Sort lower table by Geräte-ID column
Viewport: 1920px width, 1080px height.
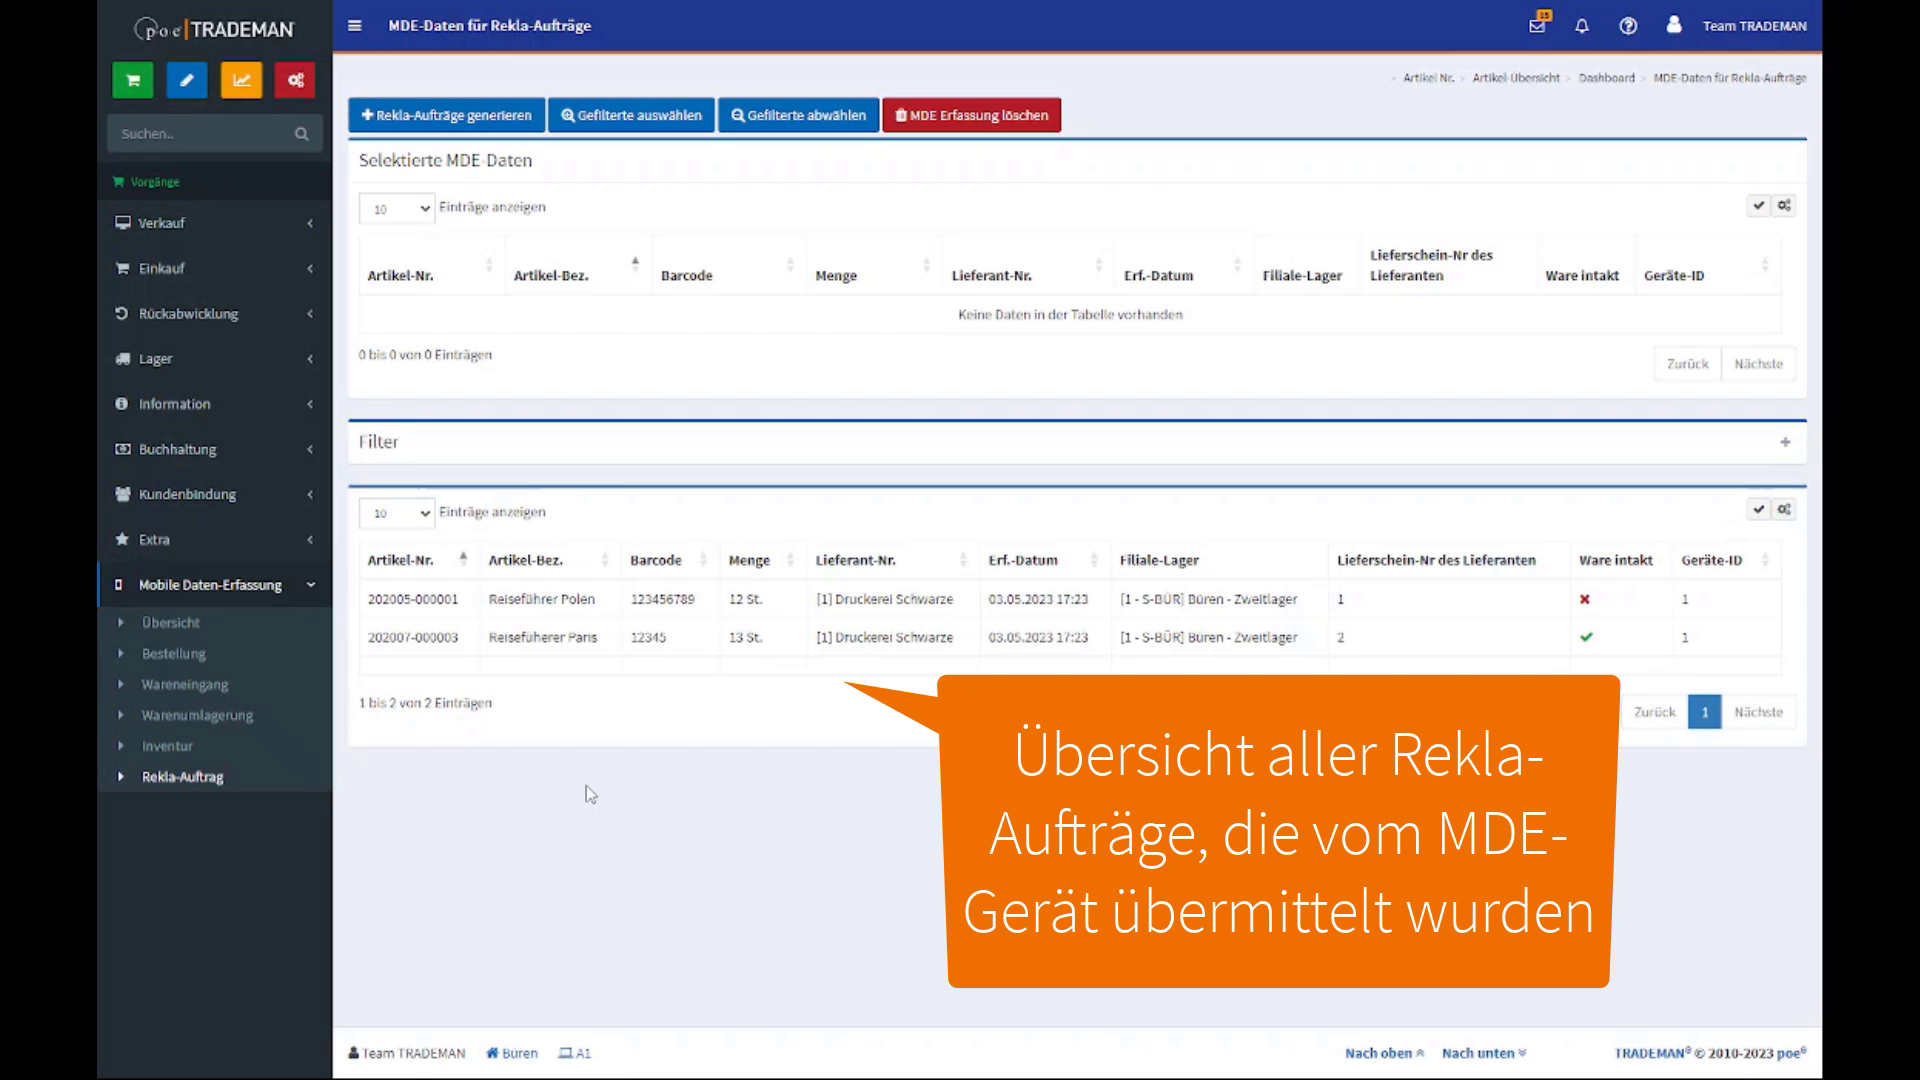pos(1726,560)
